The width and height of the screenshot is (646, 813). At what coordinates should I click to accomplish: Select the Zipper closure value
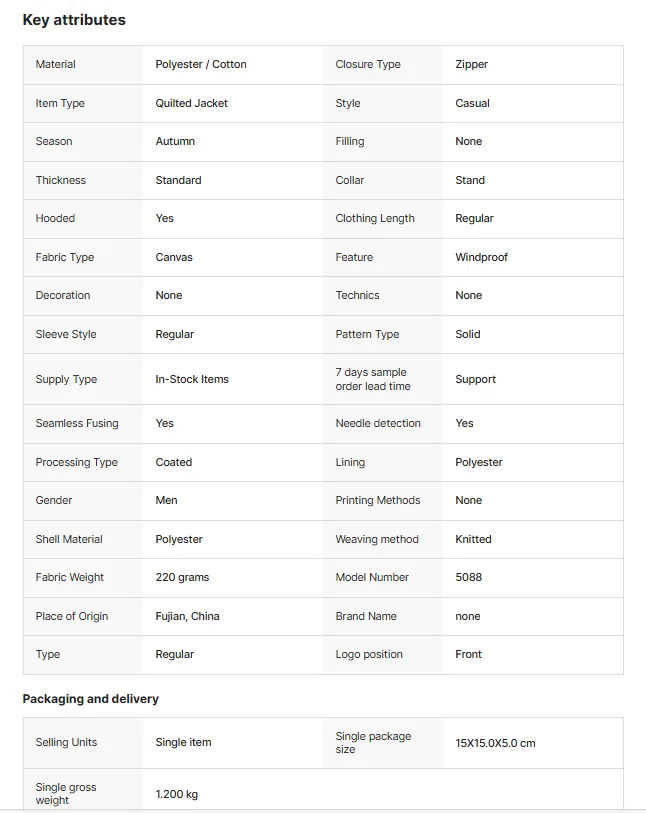tap(471, 64)
